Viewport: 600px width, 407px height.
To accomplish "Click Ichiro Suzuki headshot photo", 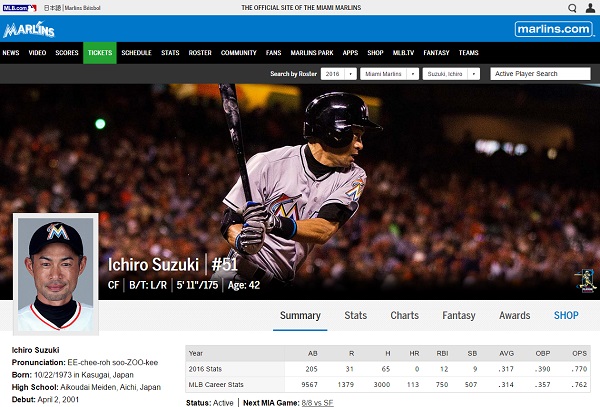I will [x=56, y=274].
